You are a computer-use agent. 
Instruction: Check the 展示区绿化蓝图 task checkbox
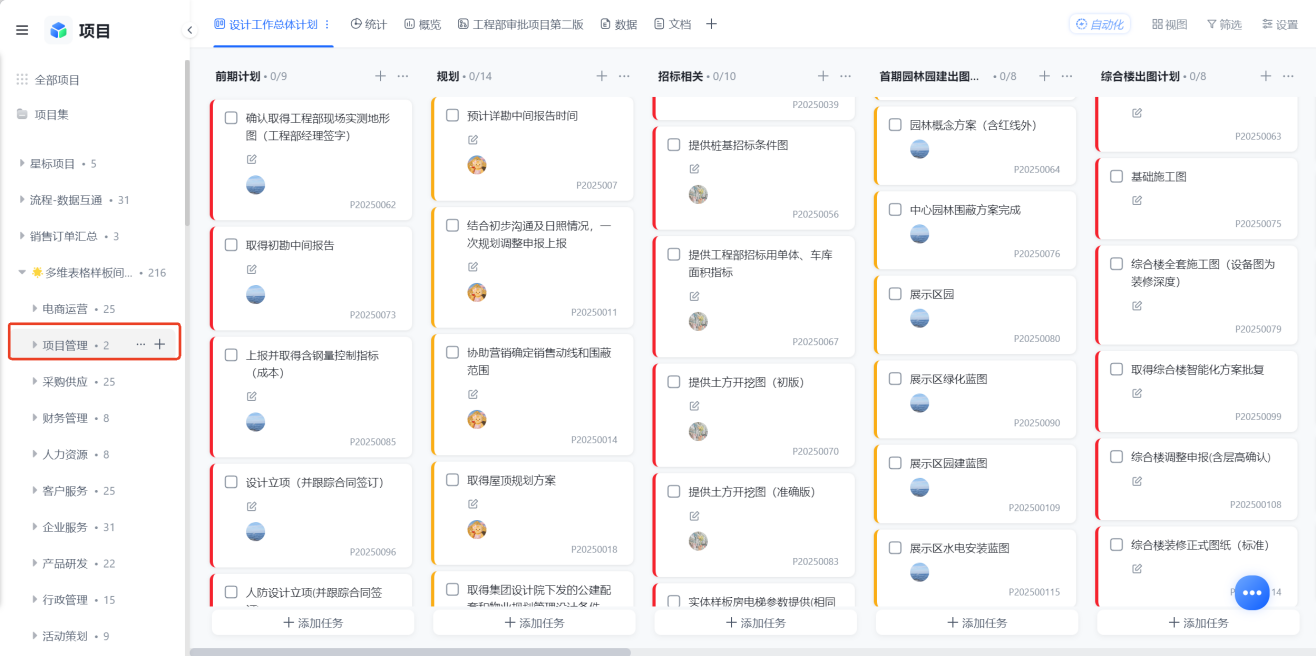tap(895, 379)
